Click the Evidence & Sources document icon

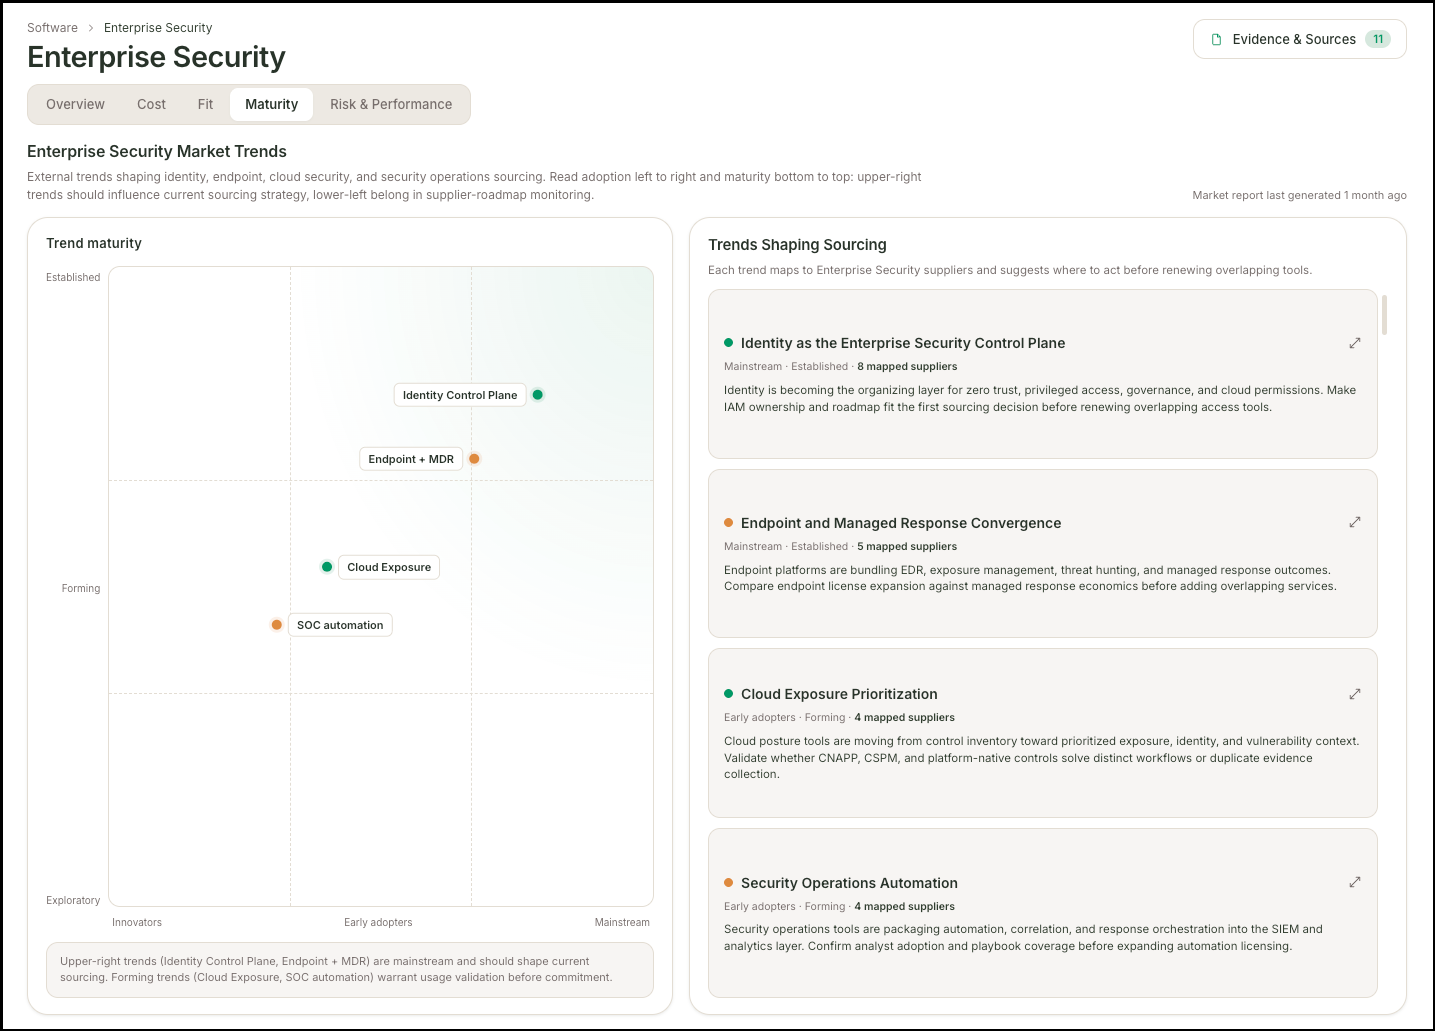(1216, 39)
